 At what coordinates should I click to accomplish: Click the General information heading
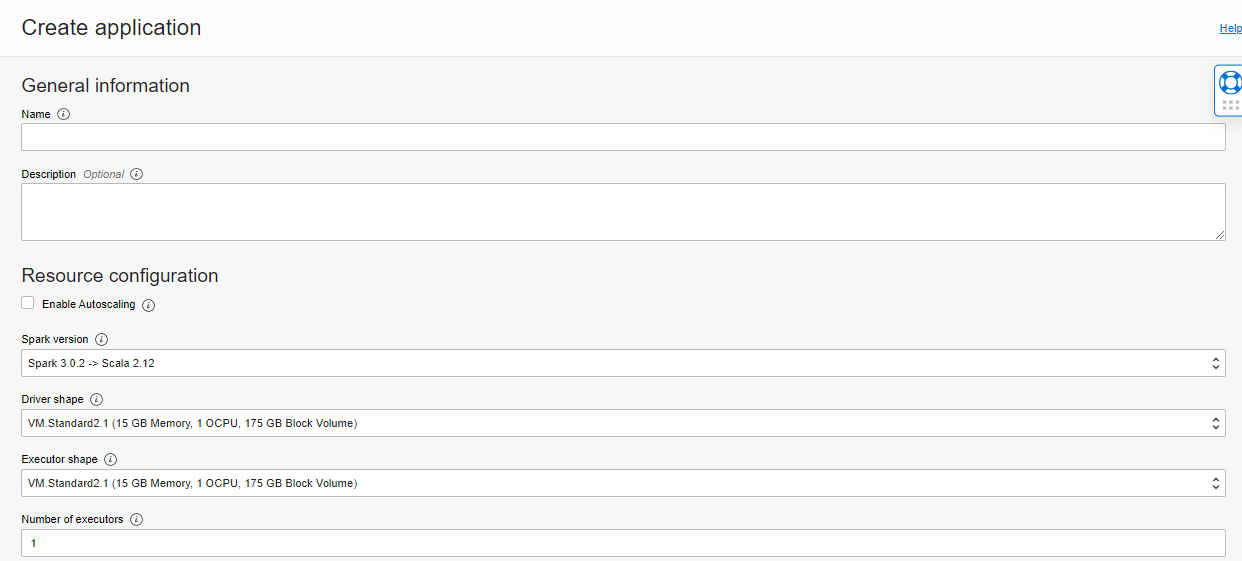106,86
